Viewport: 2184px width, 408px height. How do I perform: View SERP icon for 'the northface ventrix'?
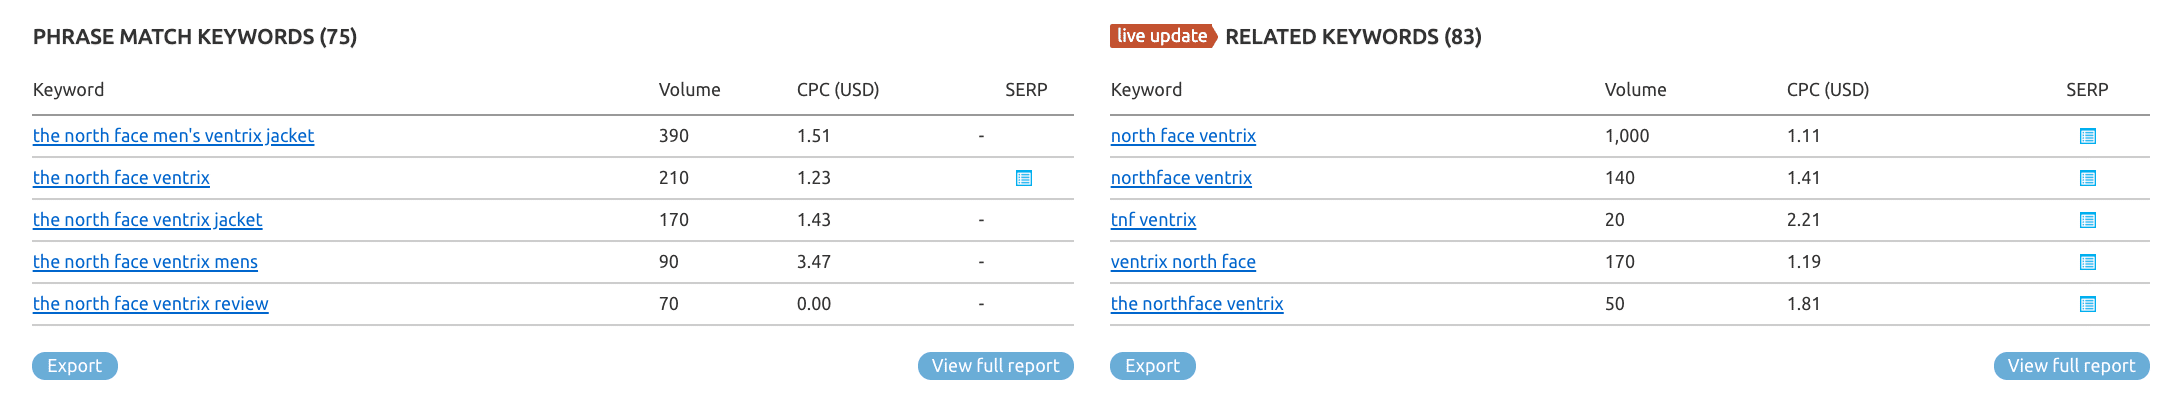[2088, 304]
